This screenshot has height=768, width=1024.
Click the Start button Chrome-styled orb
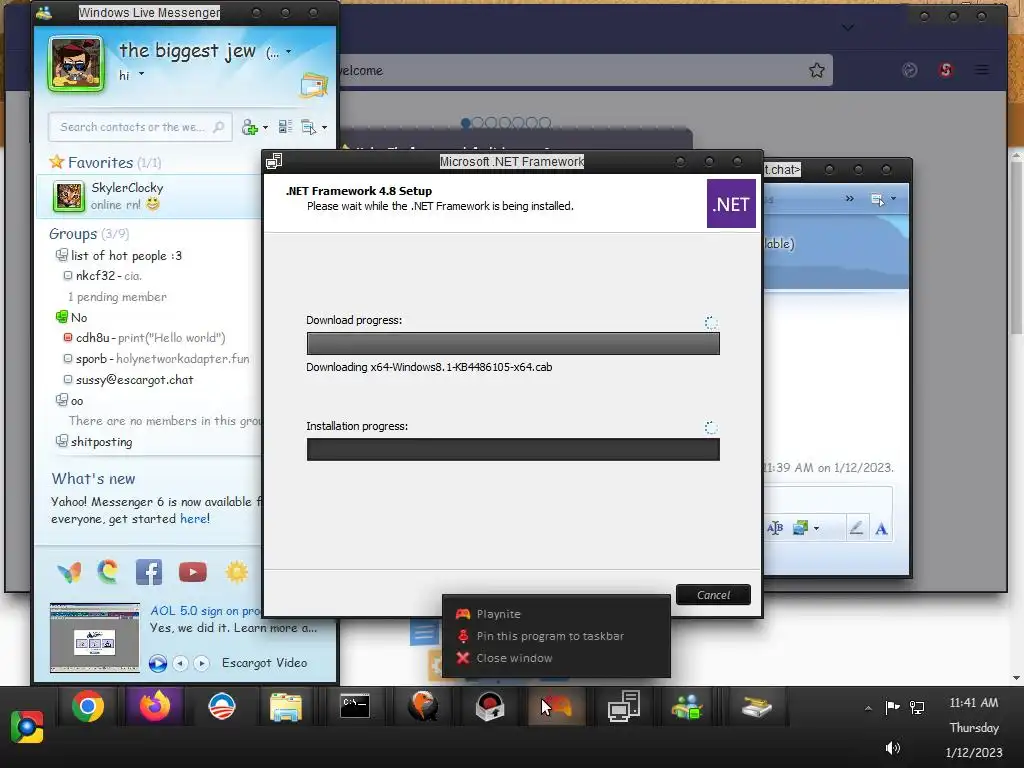click(27, 727)
